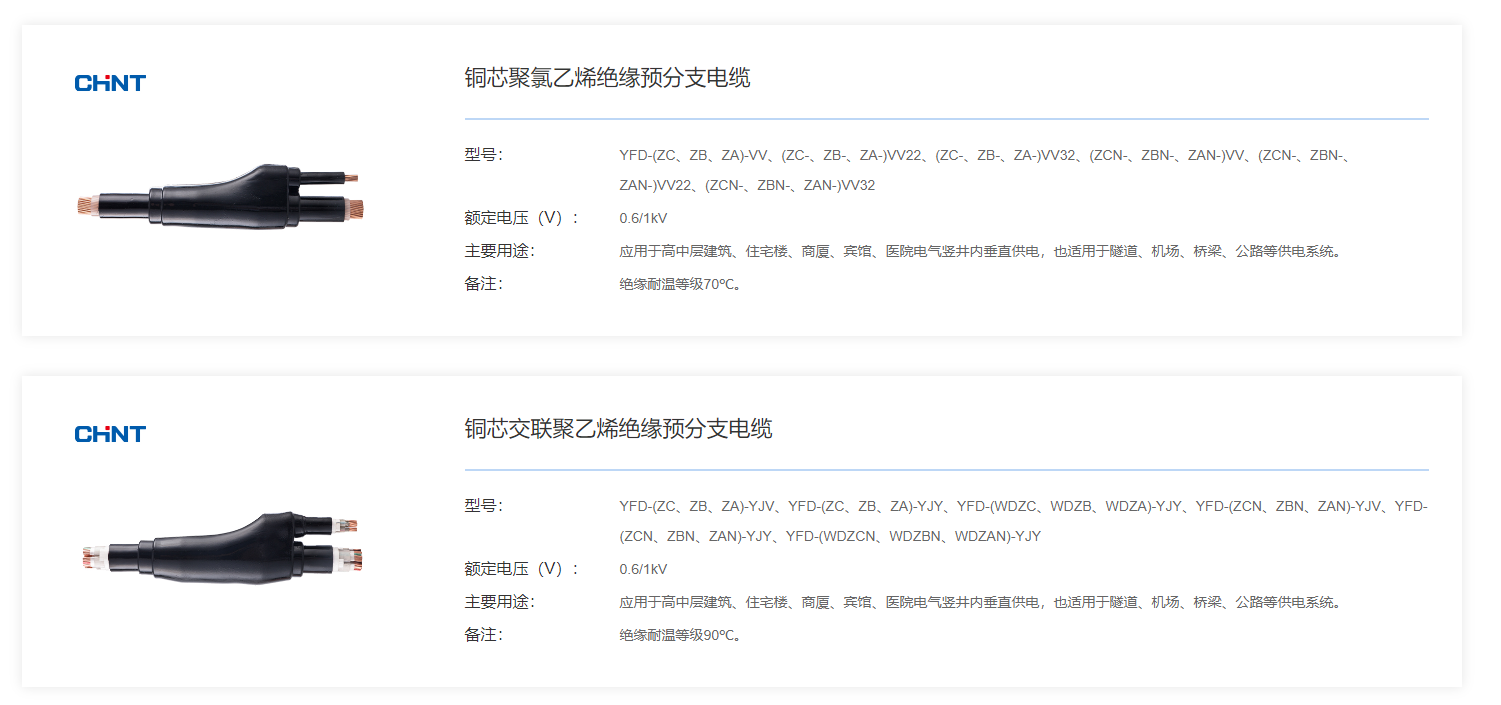Click the CHNT logo in the second product card

(x=110, y=434)
